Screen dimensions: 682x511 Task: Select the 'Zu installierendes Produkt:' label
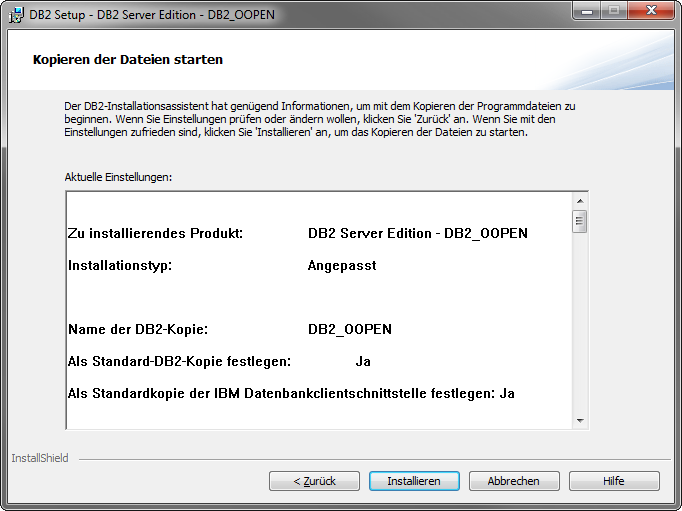click(x=155, y=234)
